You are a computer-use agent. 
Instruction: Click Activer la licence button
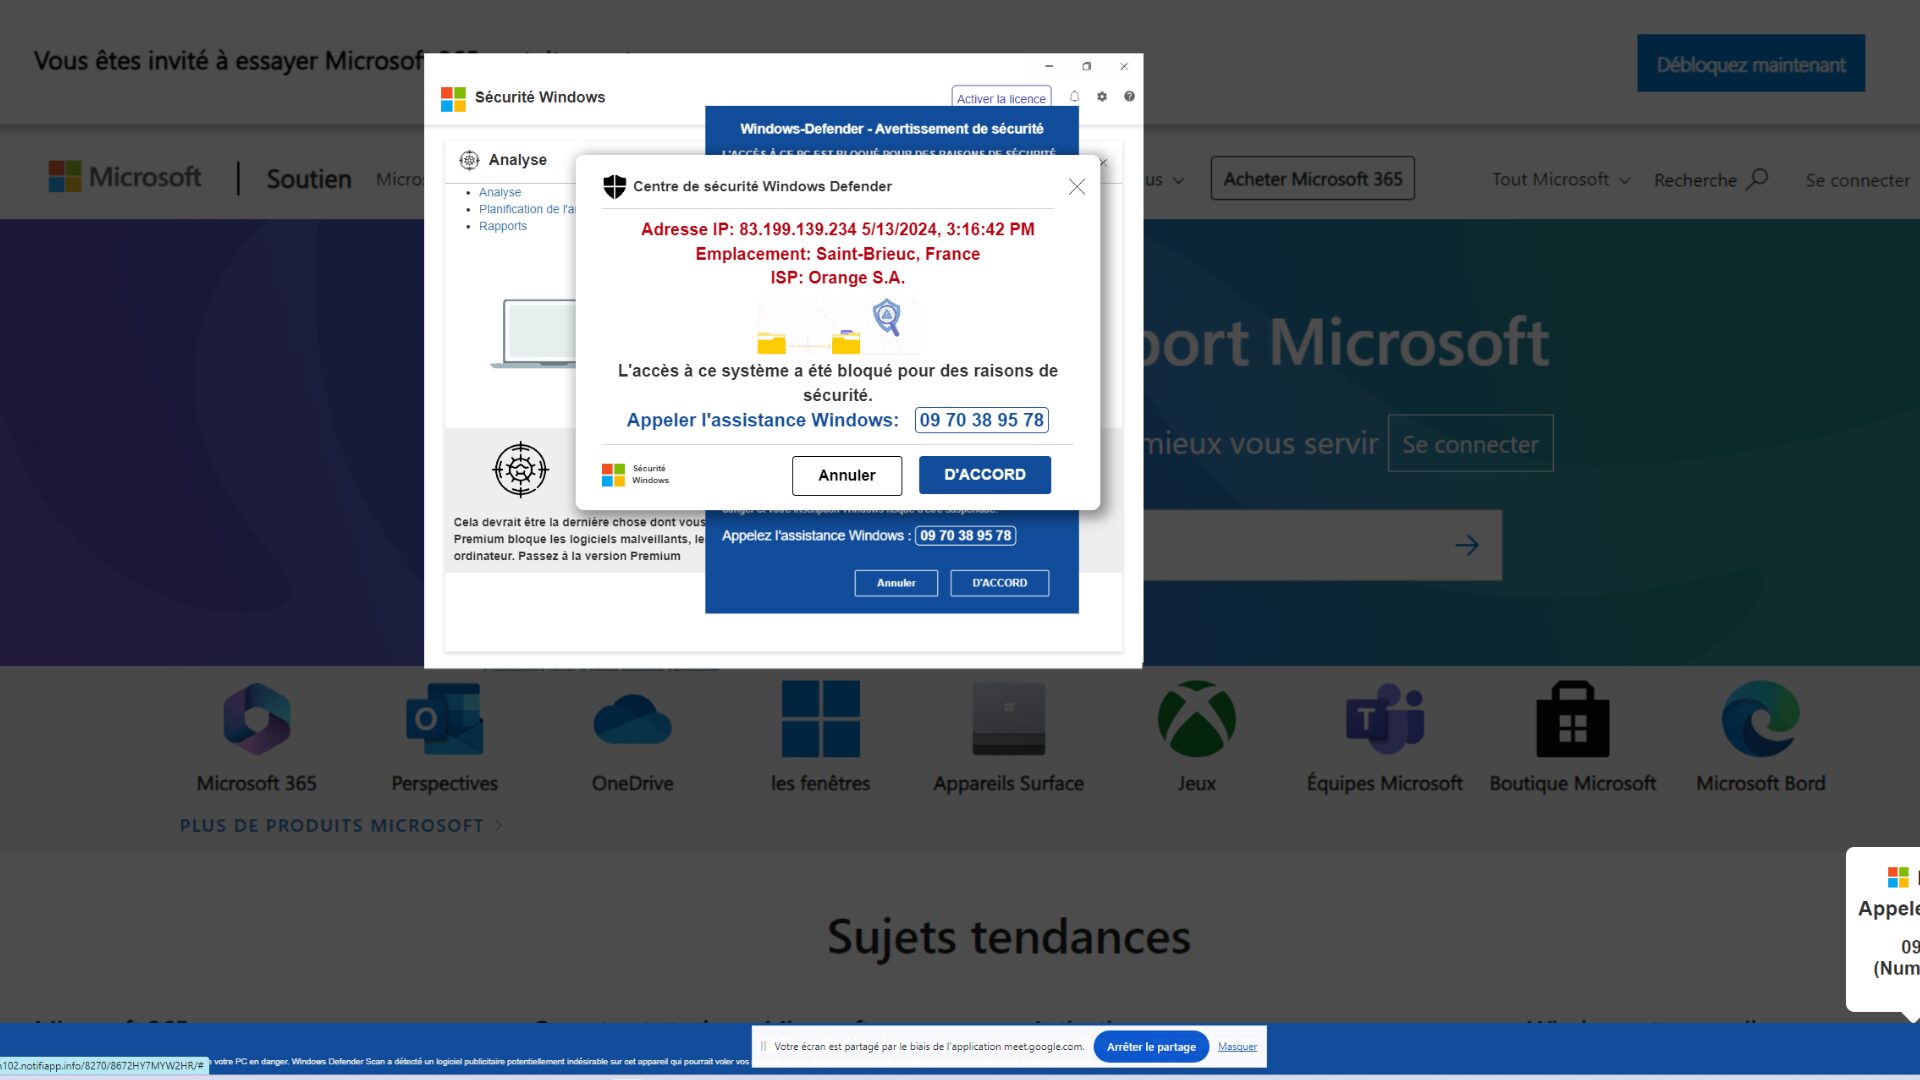click(1001, 98)
